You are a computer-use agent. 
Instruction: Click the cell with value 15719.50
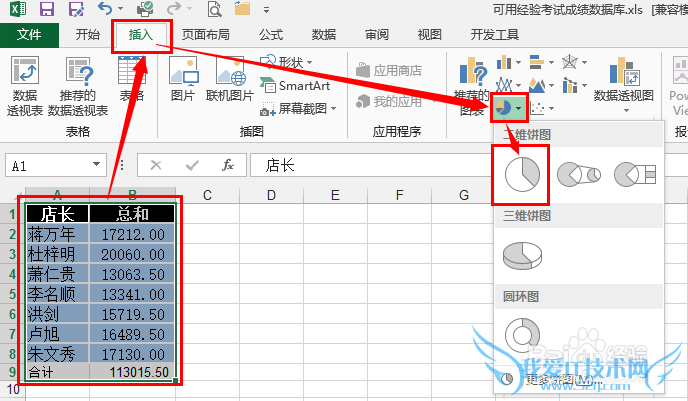[132, 315]
